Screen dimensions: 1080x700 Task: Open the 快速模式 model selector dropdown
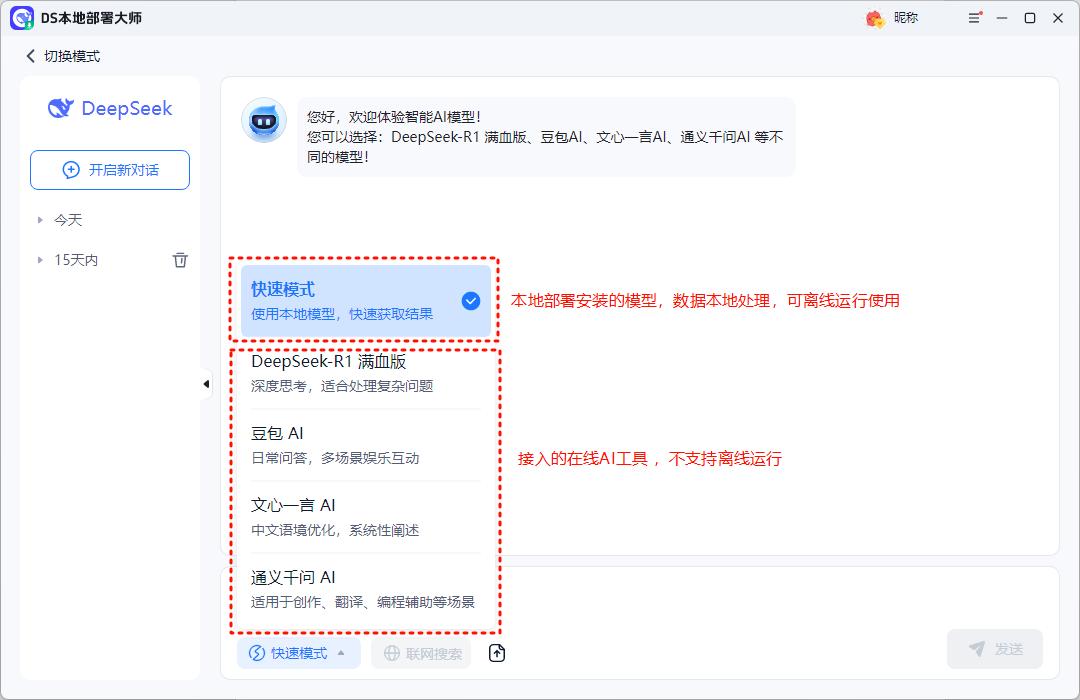coord(298,652)
